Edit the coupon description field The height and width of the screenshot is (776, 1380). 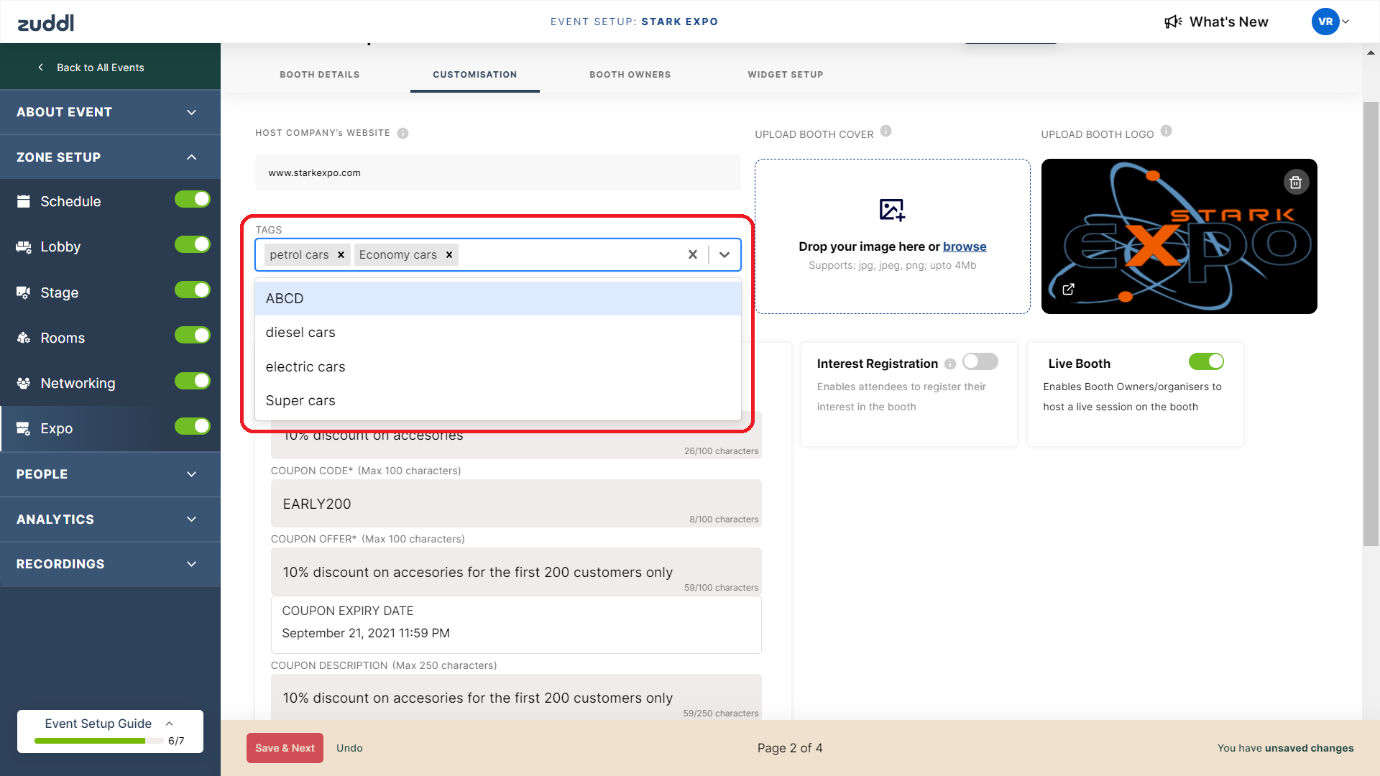pos(516,697)
